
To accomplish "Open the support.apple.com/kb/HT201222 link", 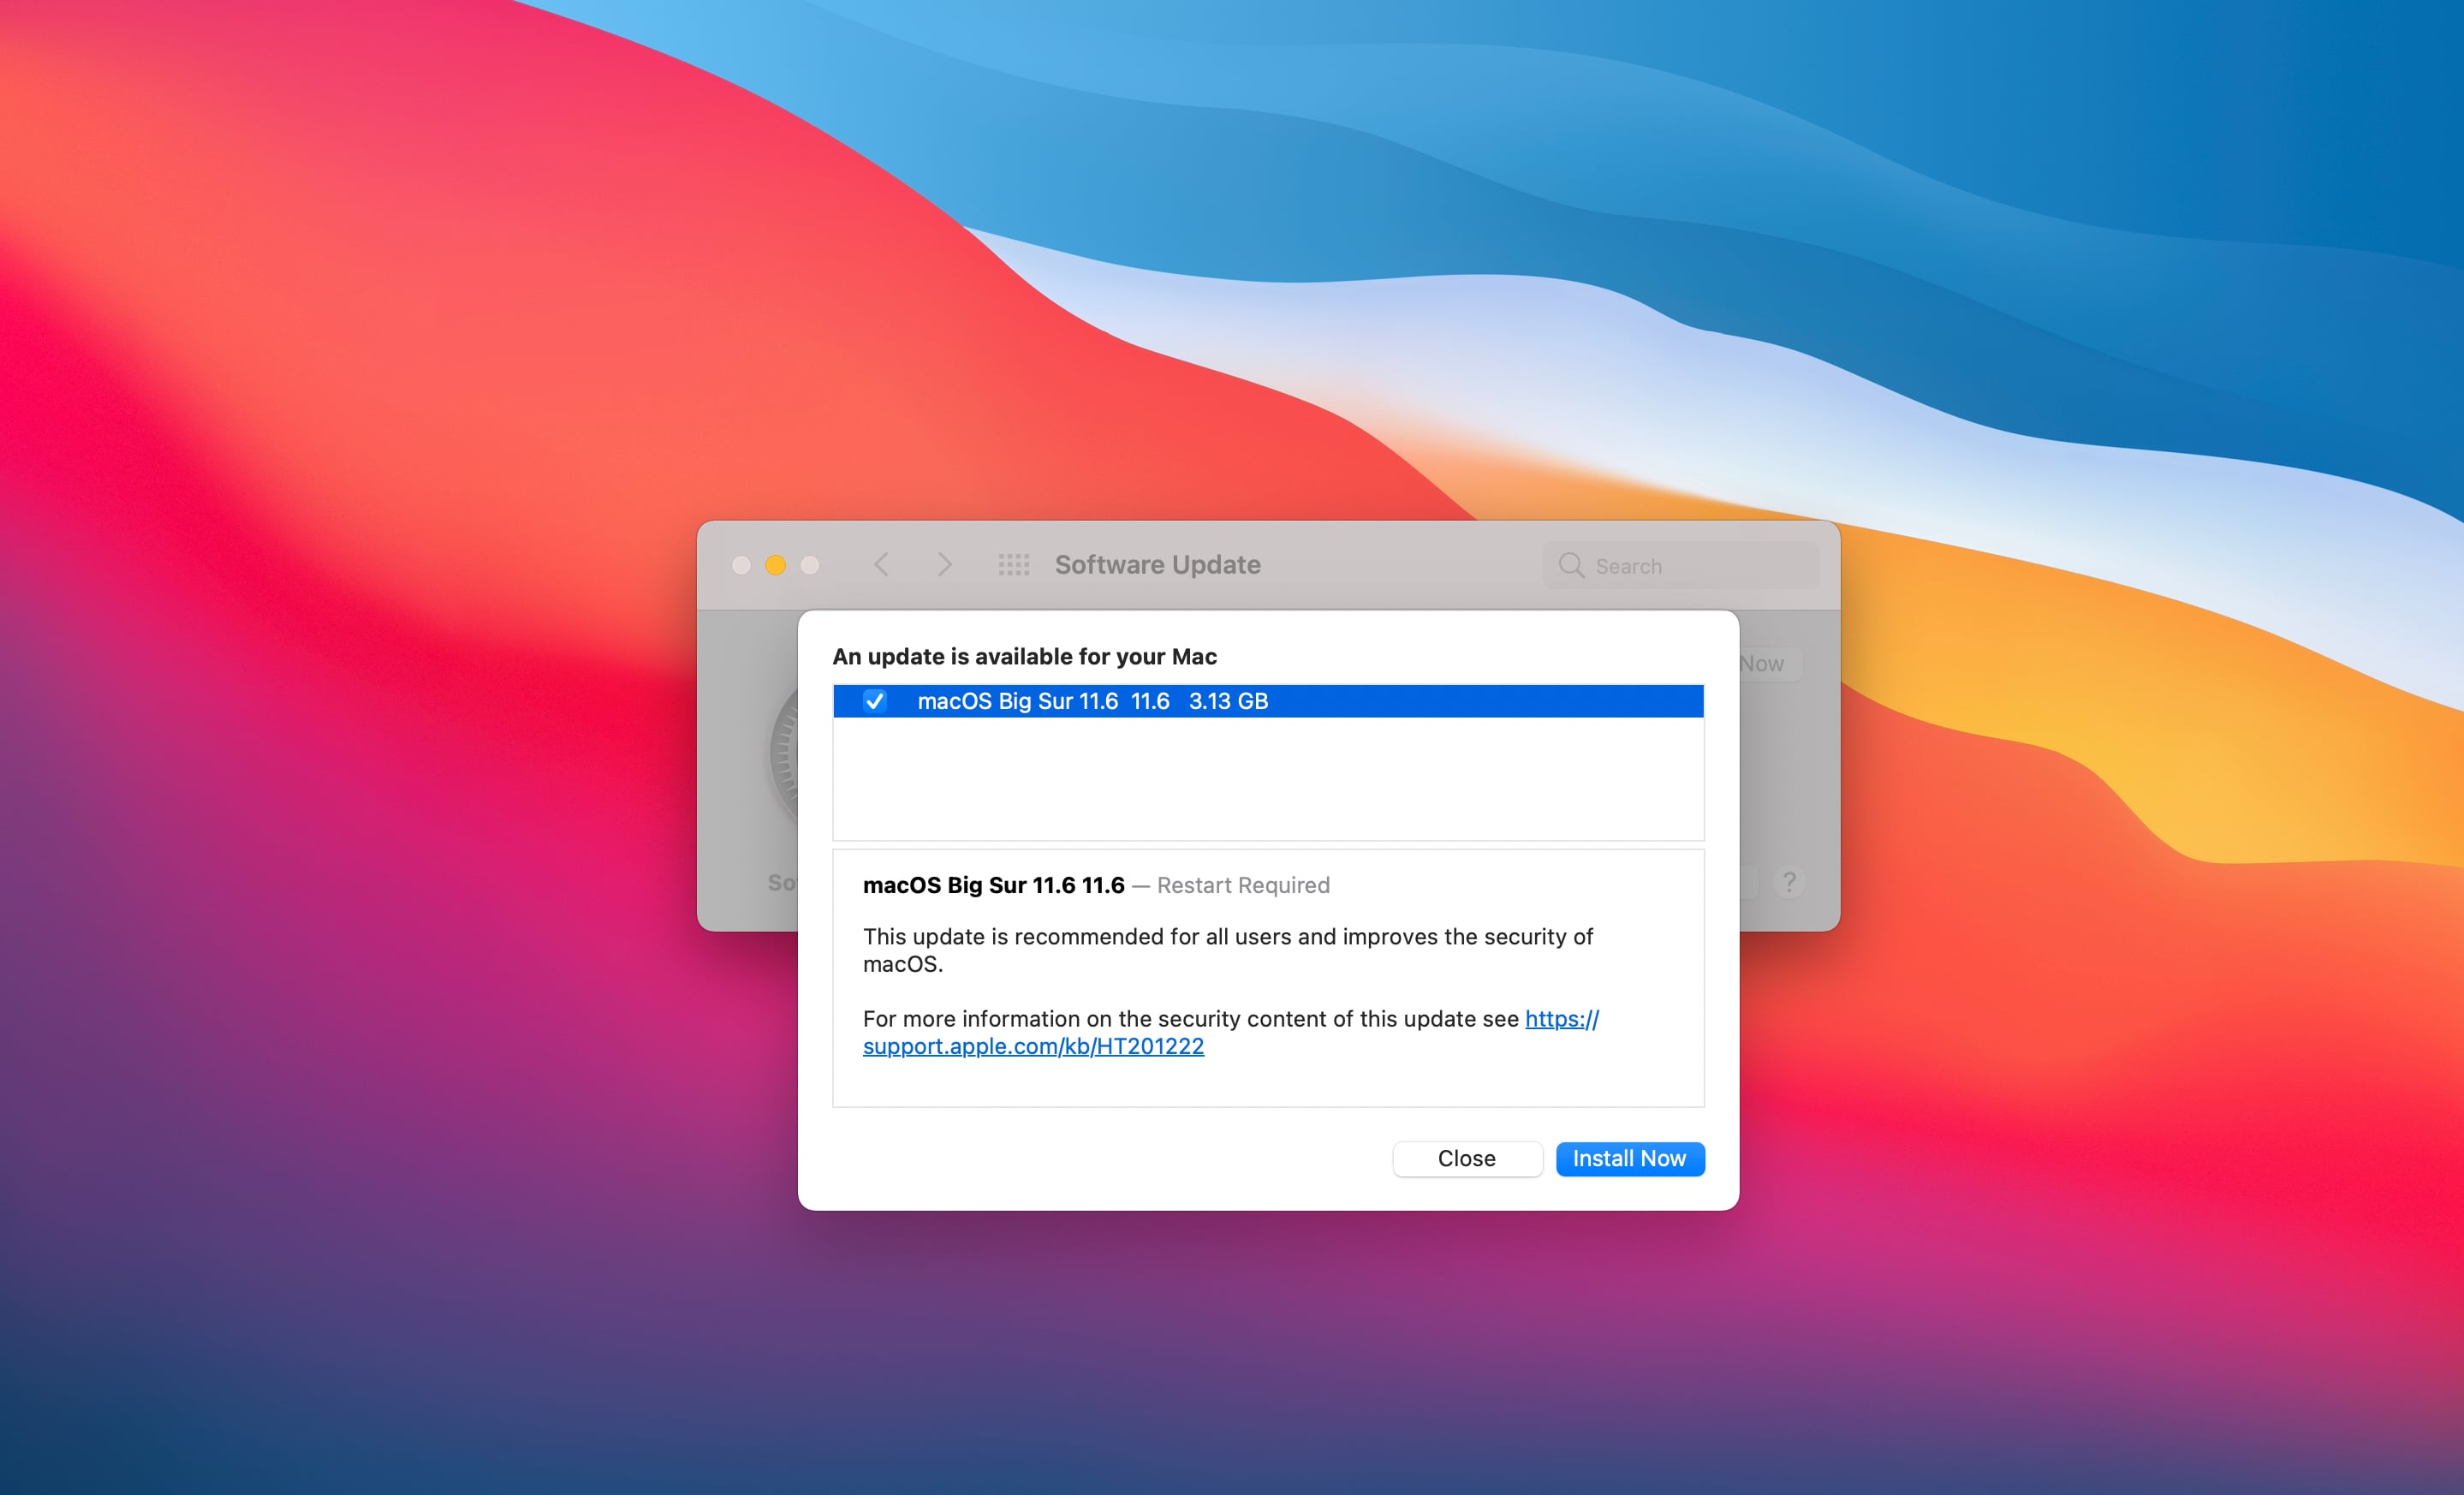I will click(x=1033, y=1046).
